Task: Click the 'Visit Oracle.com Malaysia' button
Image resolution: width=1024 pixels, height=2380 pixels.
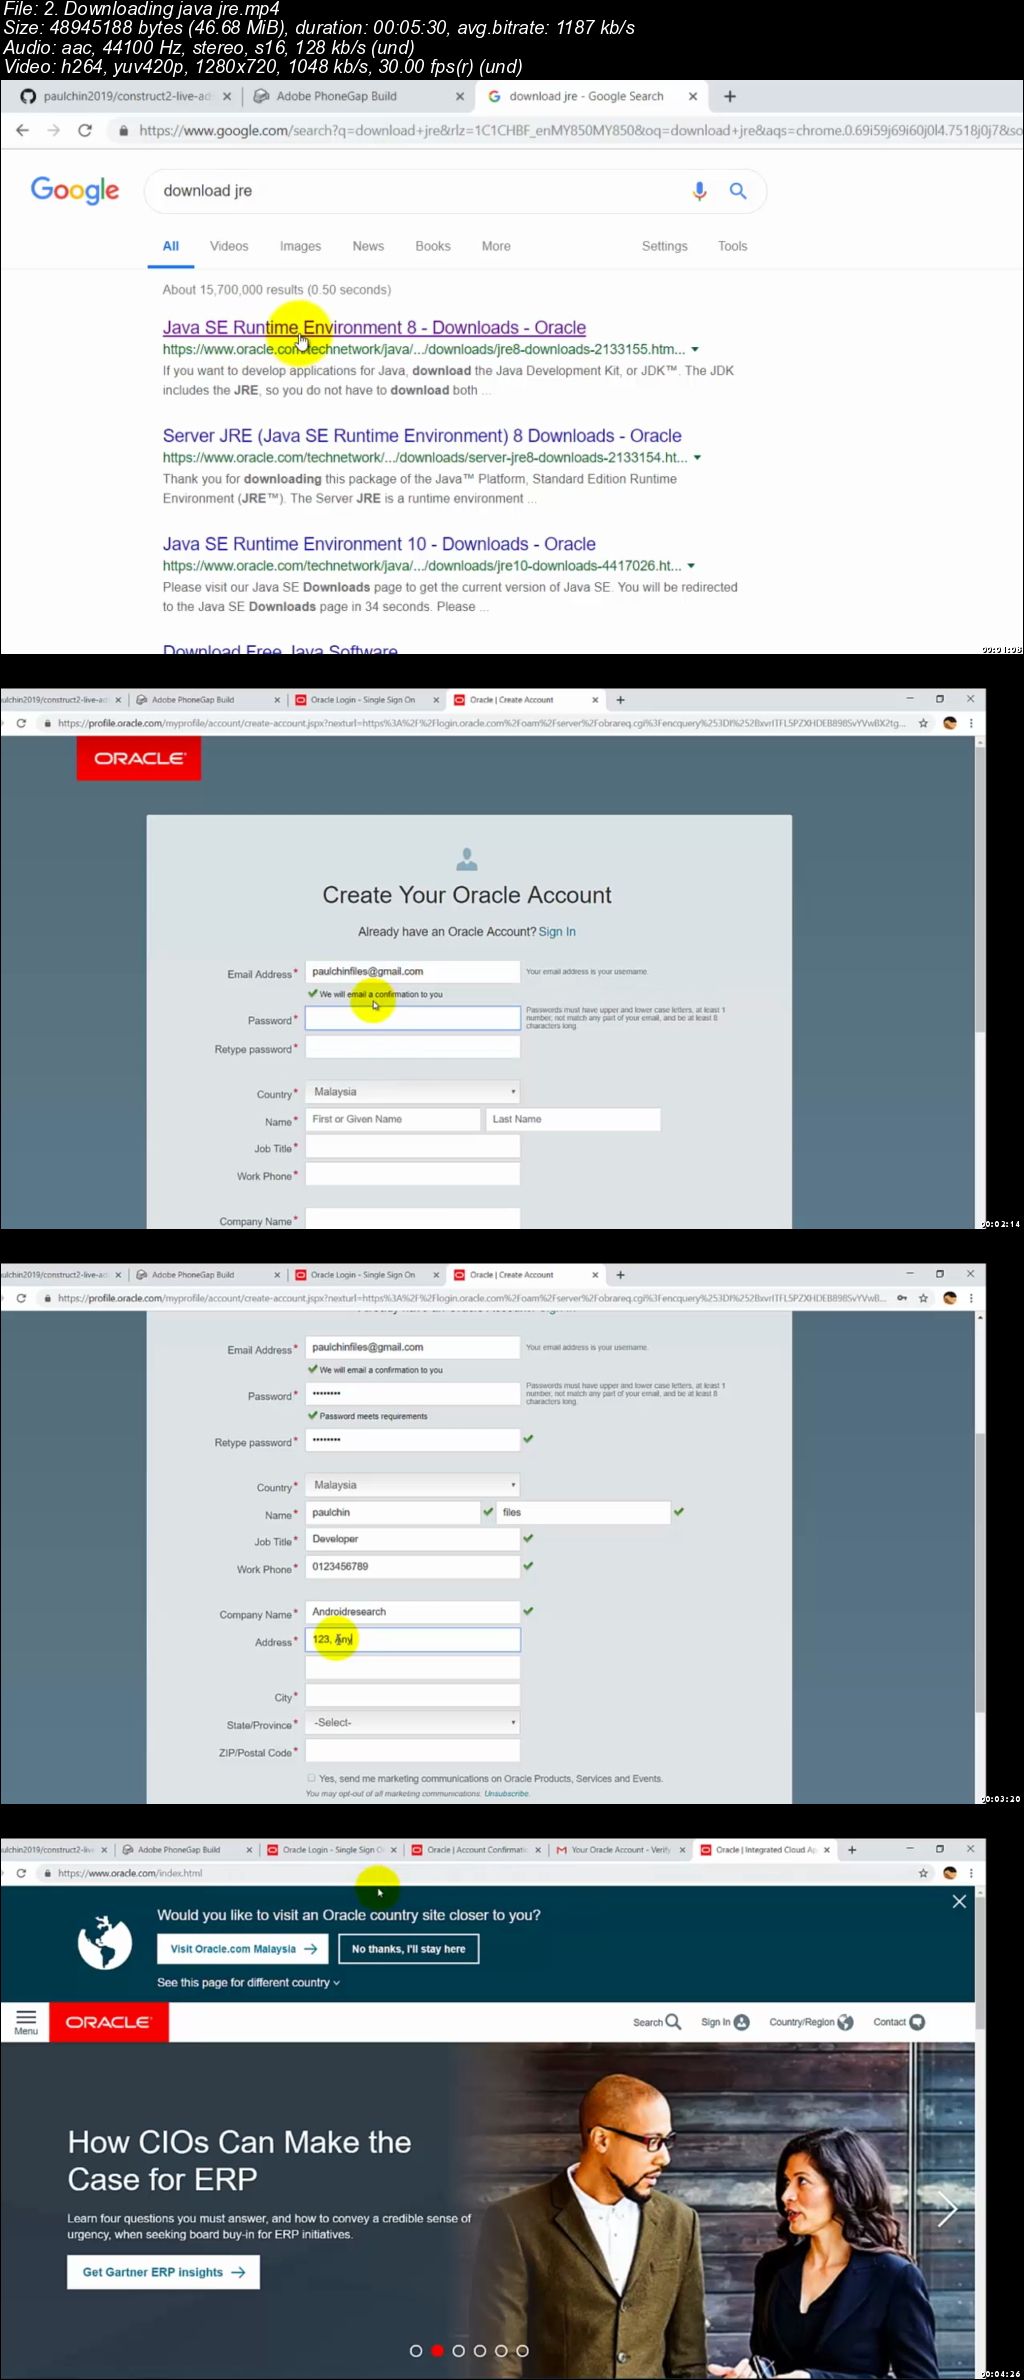Action: coord(243,1949)
